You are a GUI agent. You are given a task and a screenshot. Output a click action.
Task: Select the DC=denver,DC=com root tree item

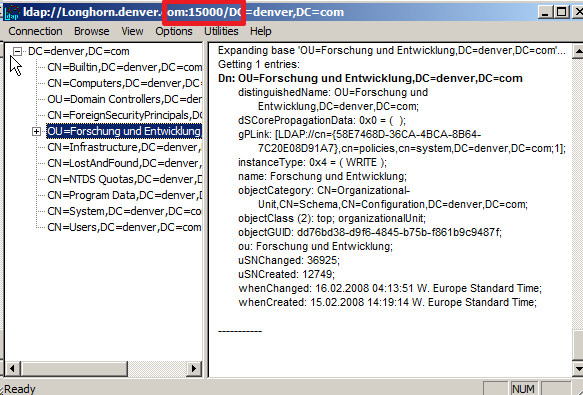tap(79, 51)
